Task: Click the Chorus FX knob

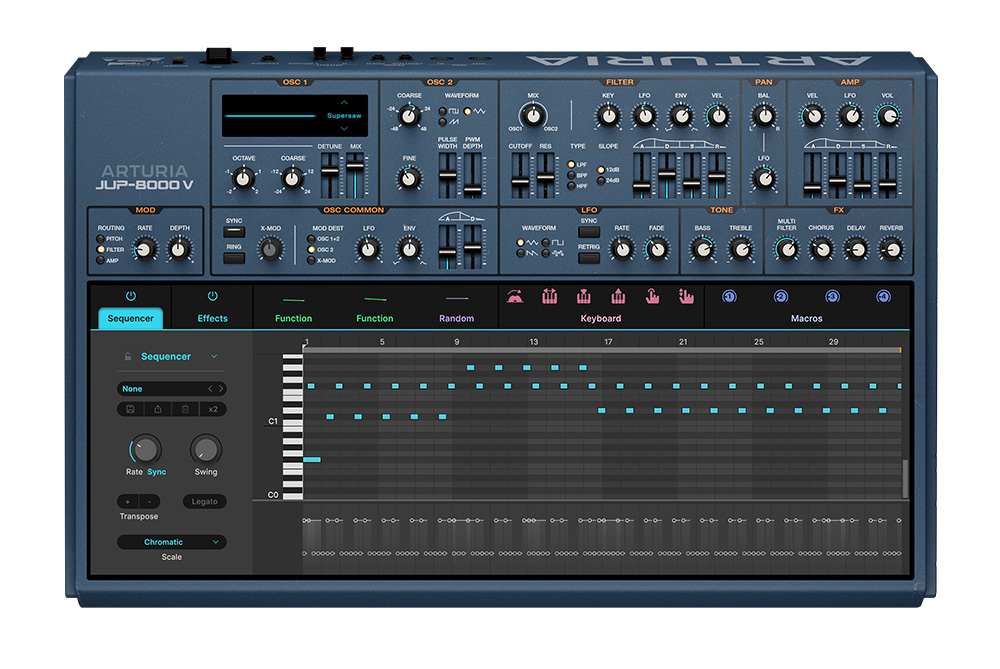Action: pyautogui.click(x=821, y=249)
